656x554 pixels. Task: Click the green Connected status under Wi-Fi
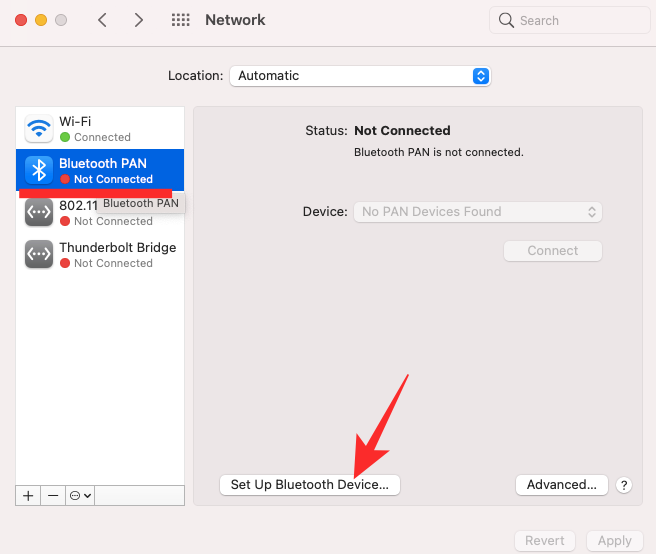(95, 137)
